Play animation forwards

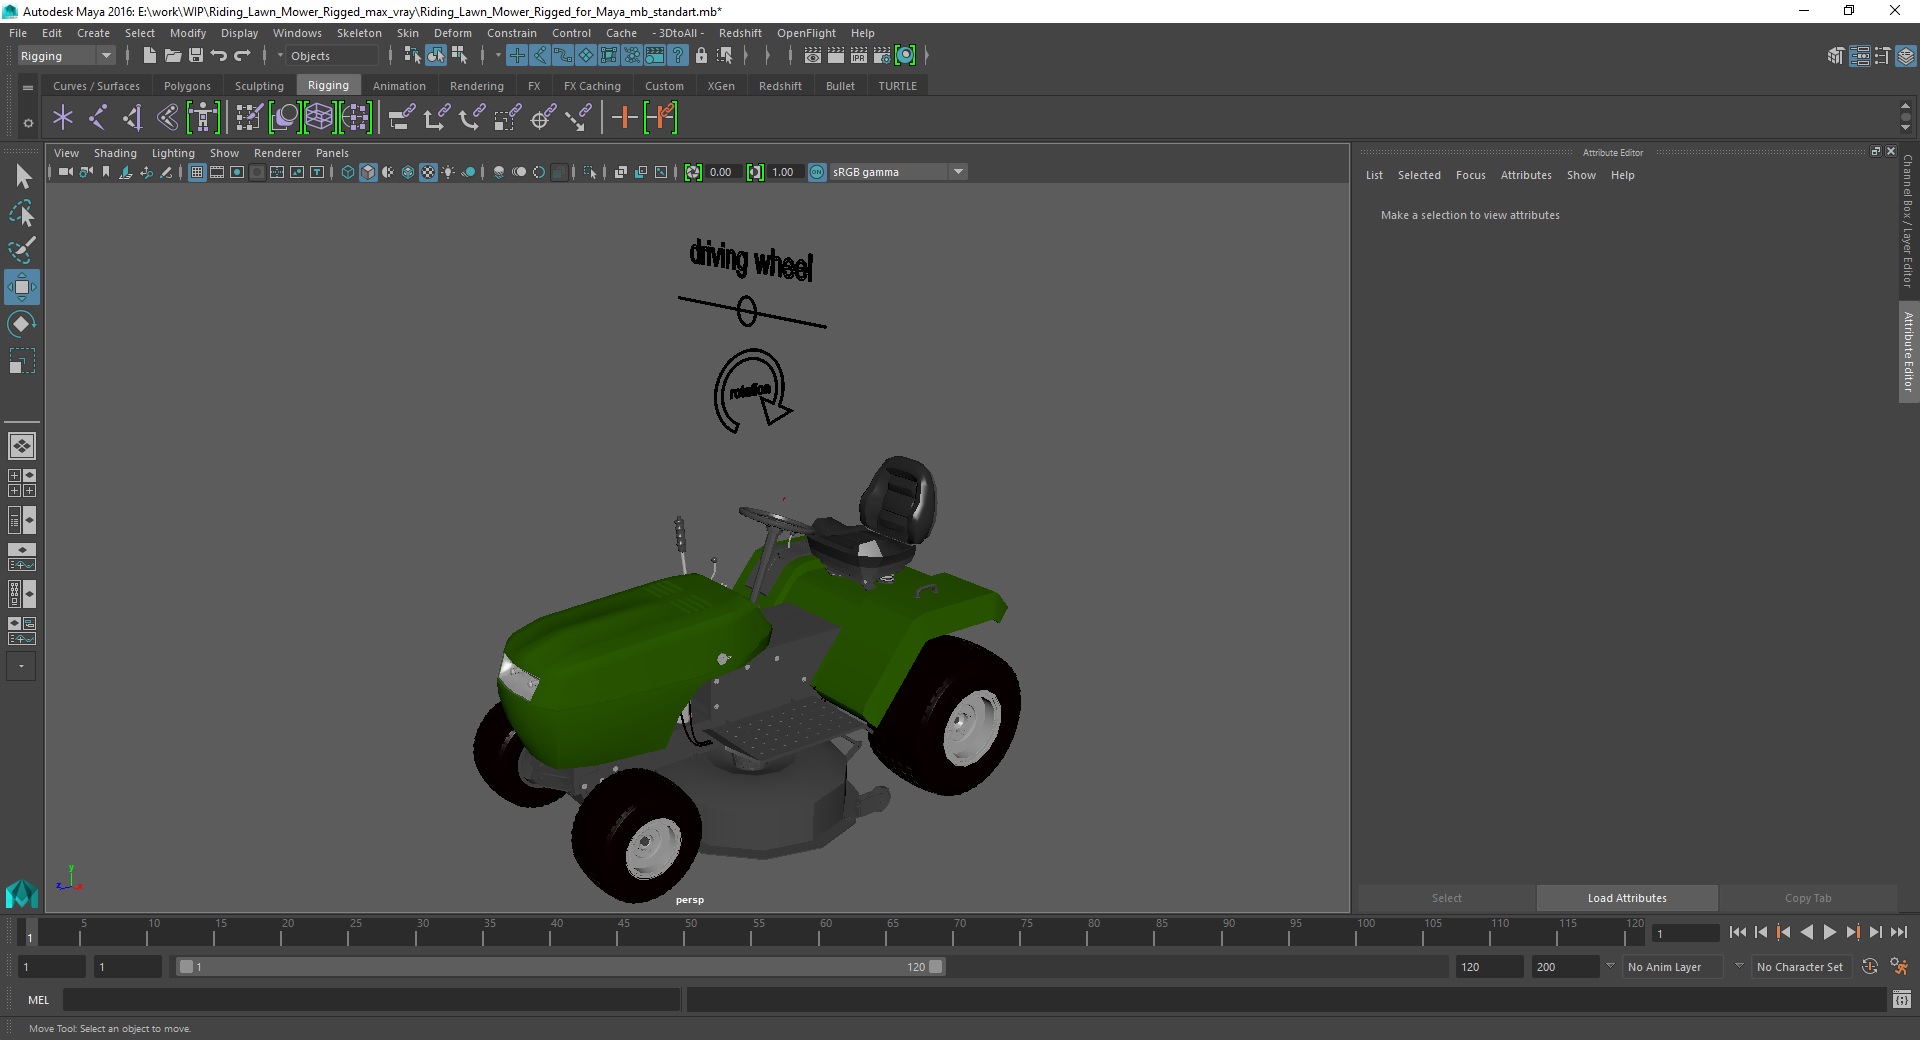tap(1829, 932)
